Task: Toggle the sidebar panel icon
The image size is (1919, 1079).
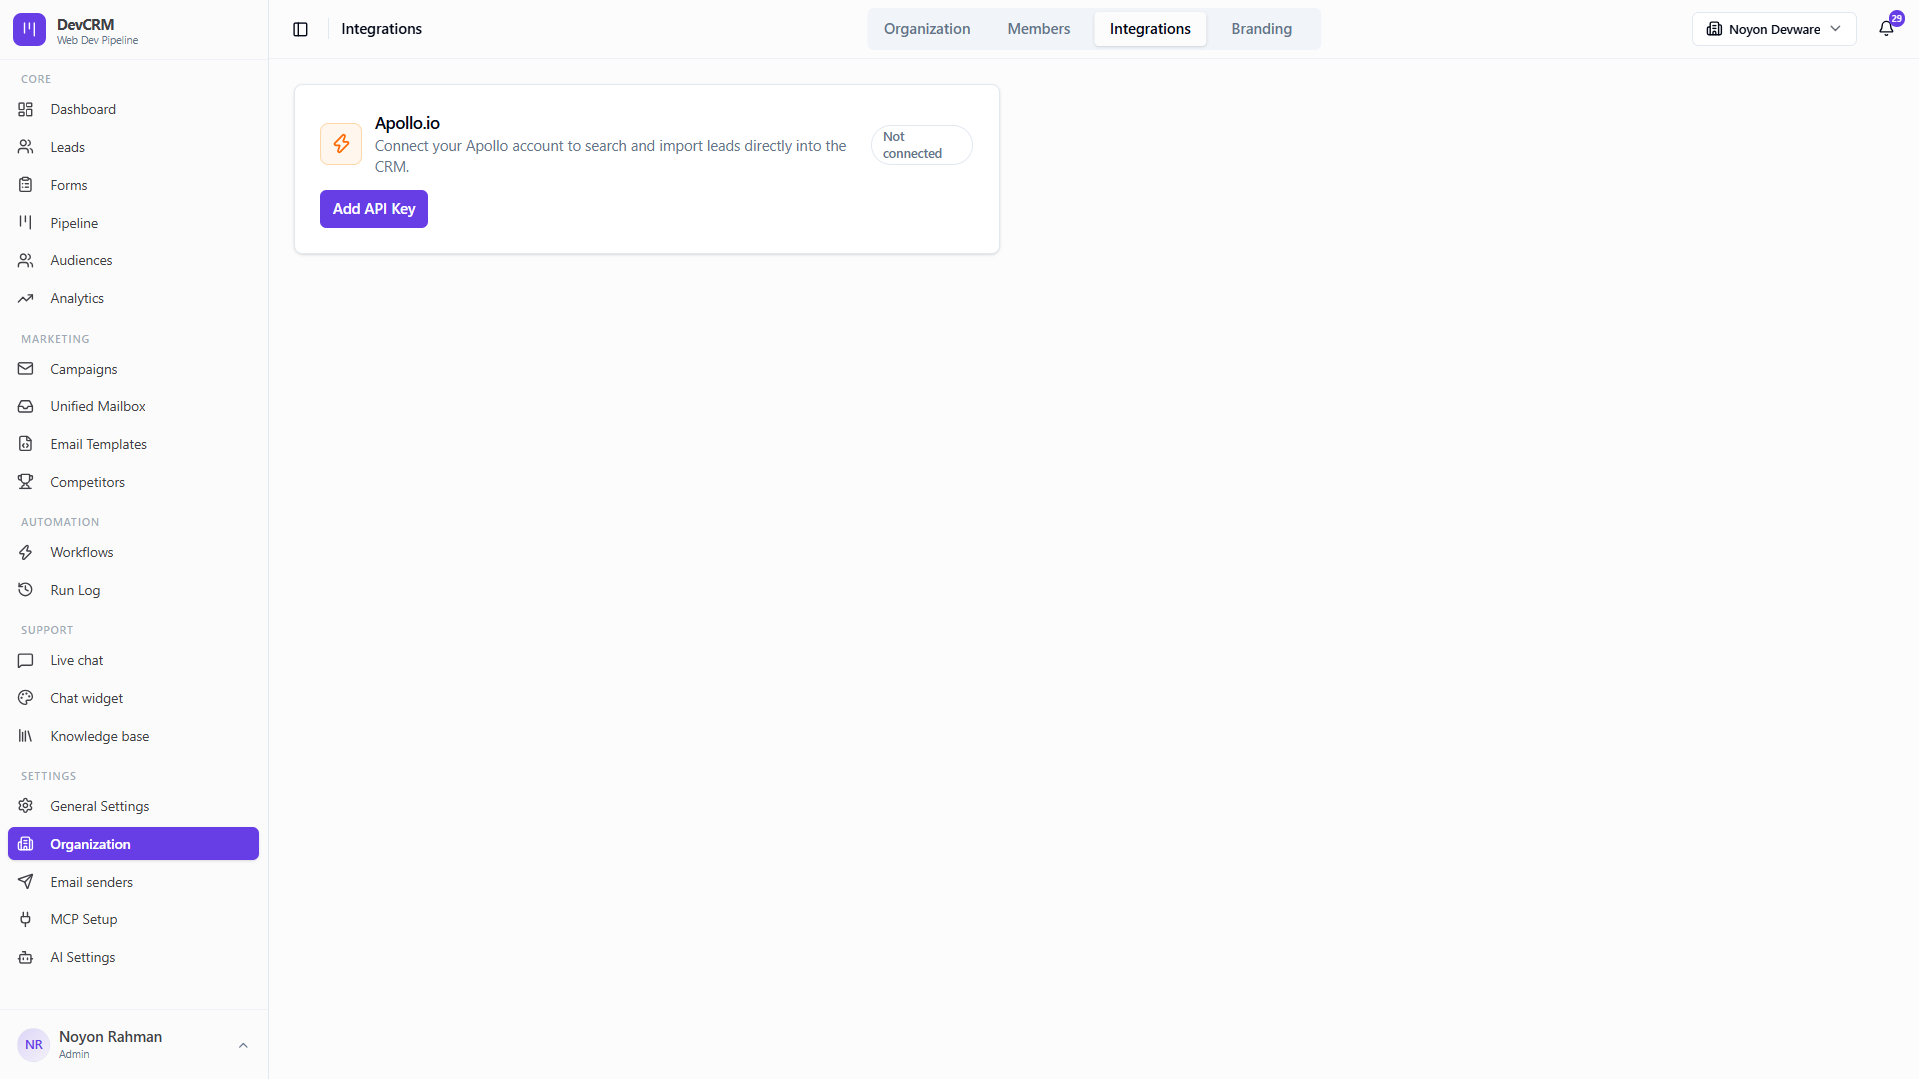Action: tap(300, 30)
